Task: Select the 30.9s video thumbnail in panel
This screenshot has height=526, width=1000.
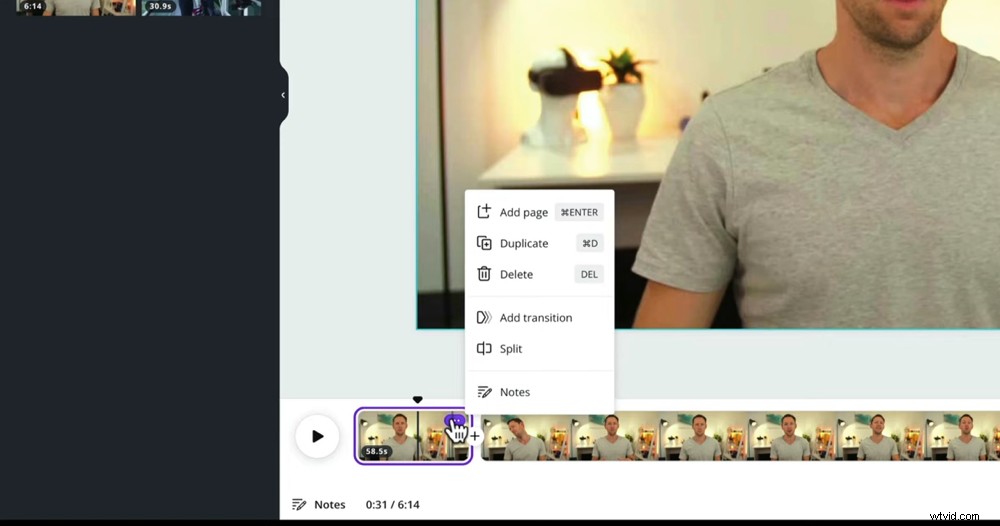Action: pos(201,8)
